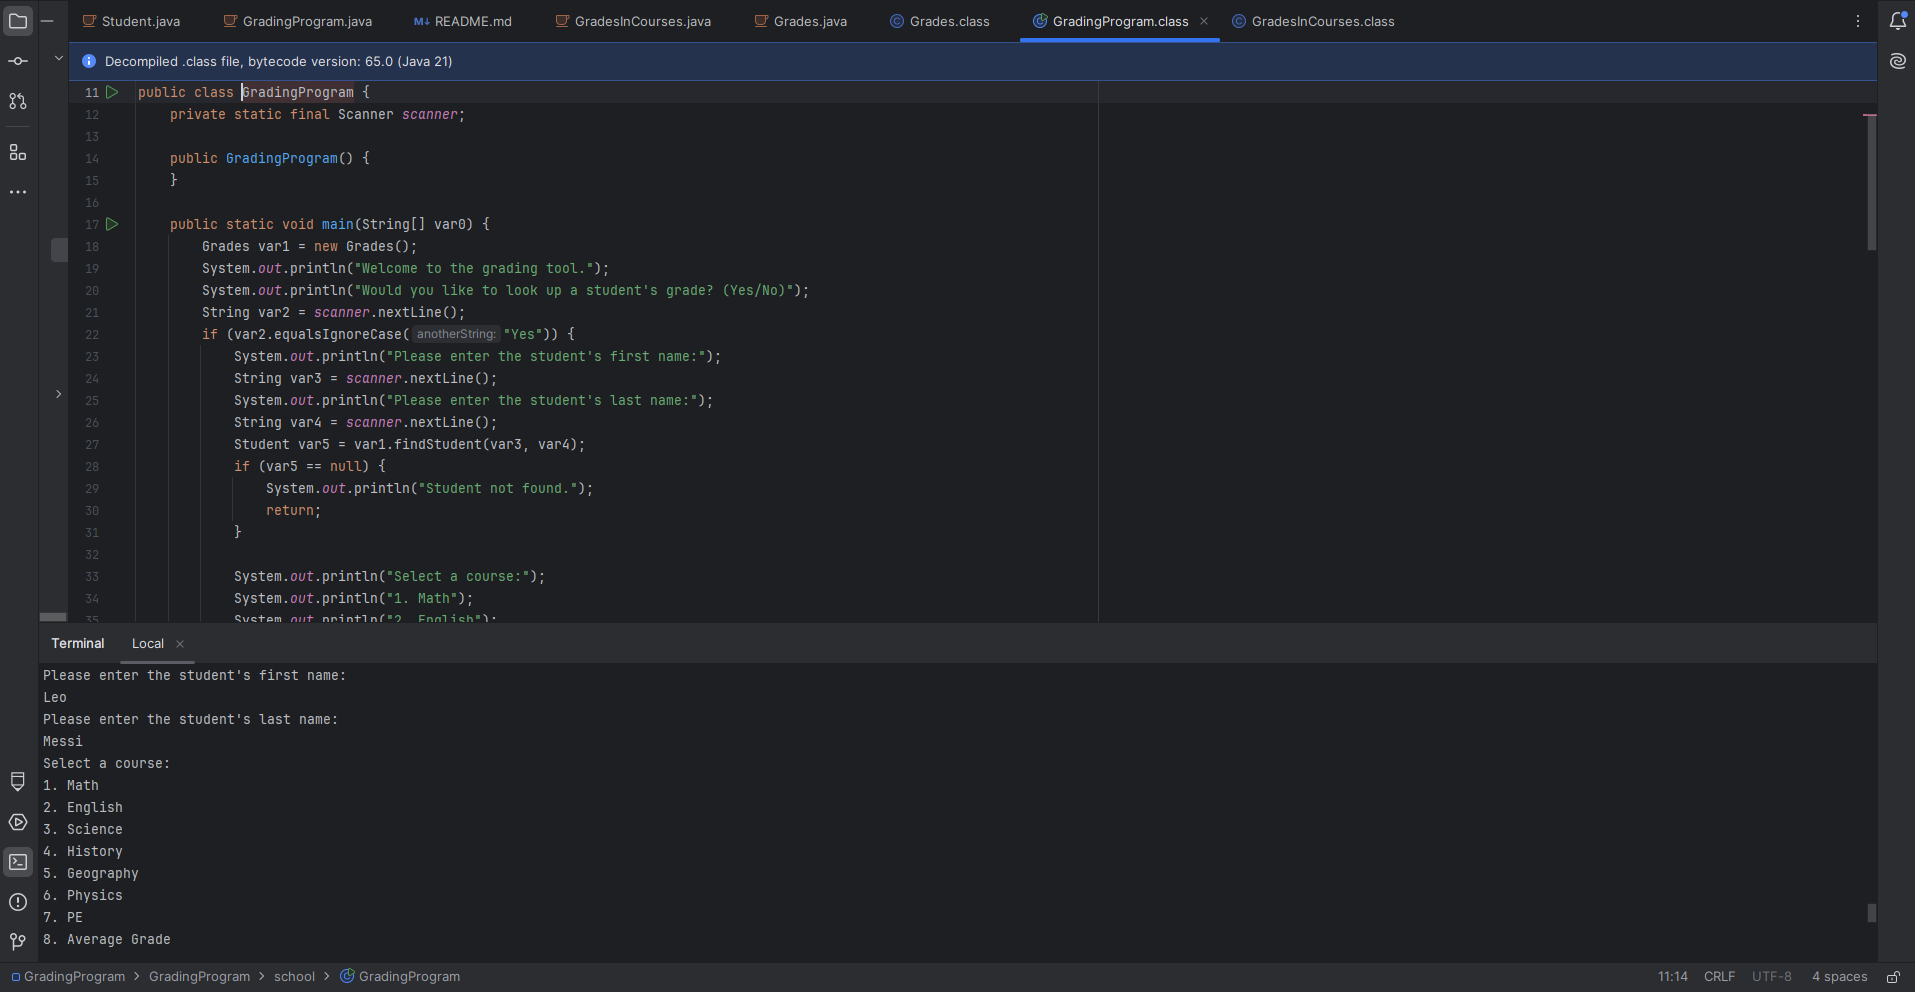Click the editor vertical scrollbar thumb
The height and width of the screenshot is (992, 1915).
1870,182
